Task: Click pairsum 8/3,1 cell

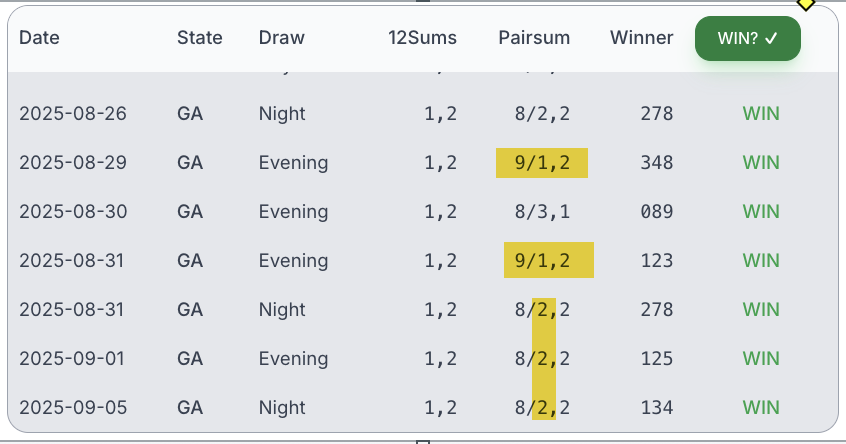Action: [542, 212]
